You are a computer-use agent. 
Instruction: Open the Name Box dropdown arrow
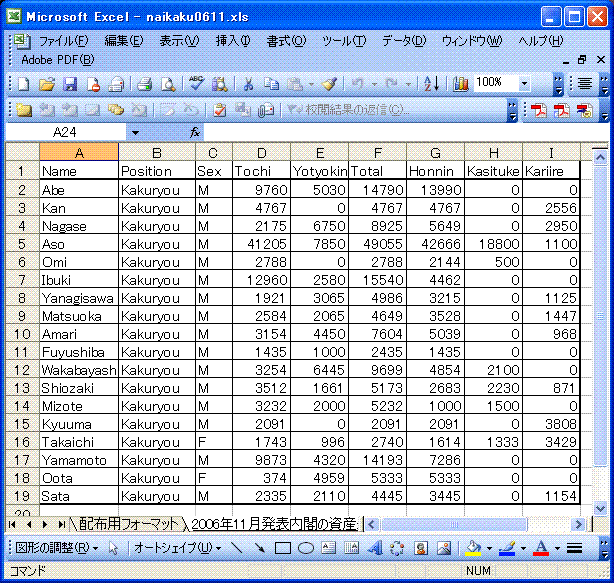point(135,132)
